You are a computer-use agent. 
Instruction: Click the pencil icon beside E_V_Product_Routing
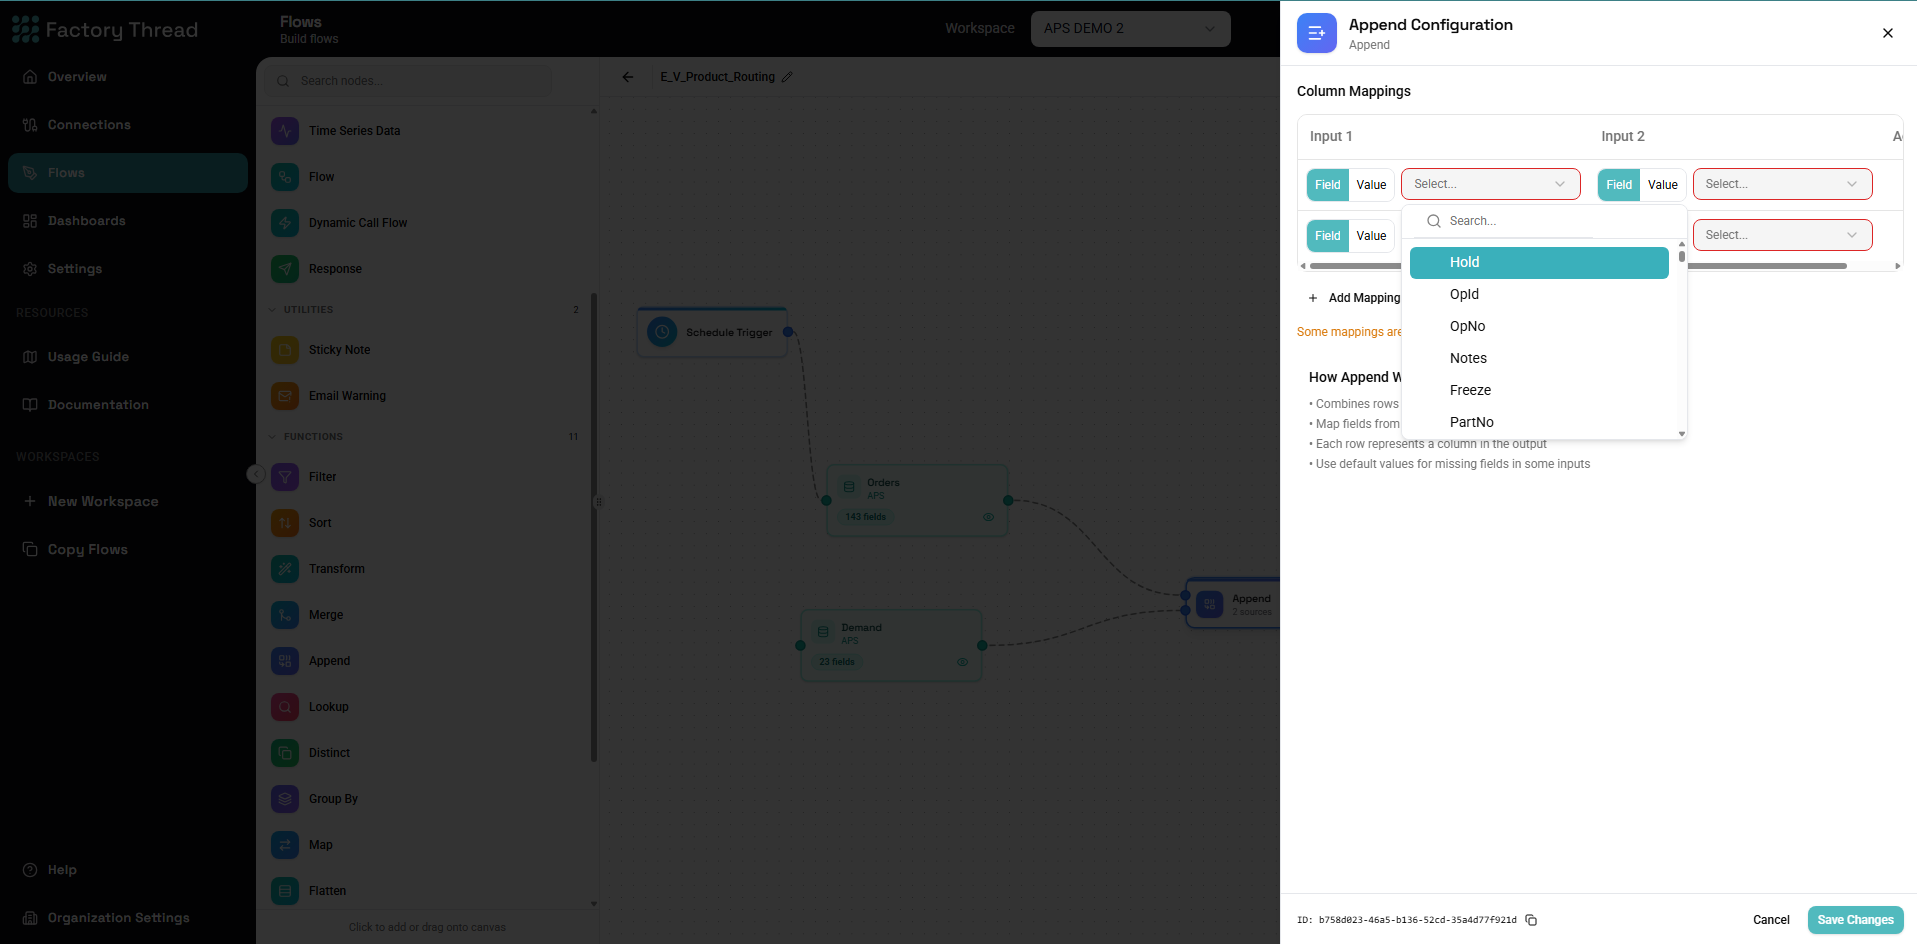coord(787,77)
